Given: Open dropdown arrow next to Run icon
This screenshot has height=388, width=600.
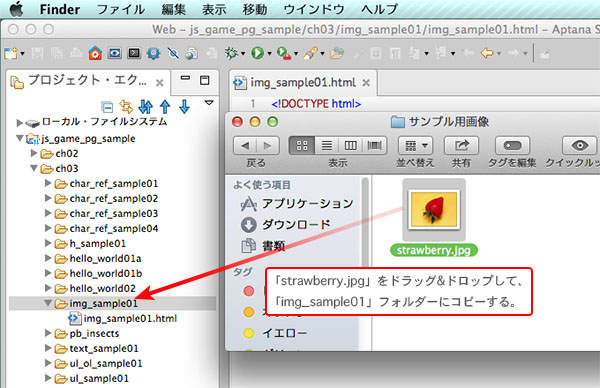Looking at the screenshot, I should point(269,54).
